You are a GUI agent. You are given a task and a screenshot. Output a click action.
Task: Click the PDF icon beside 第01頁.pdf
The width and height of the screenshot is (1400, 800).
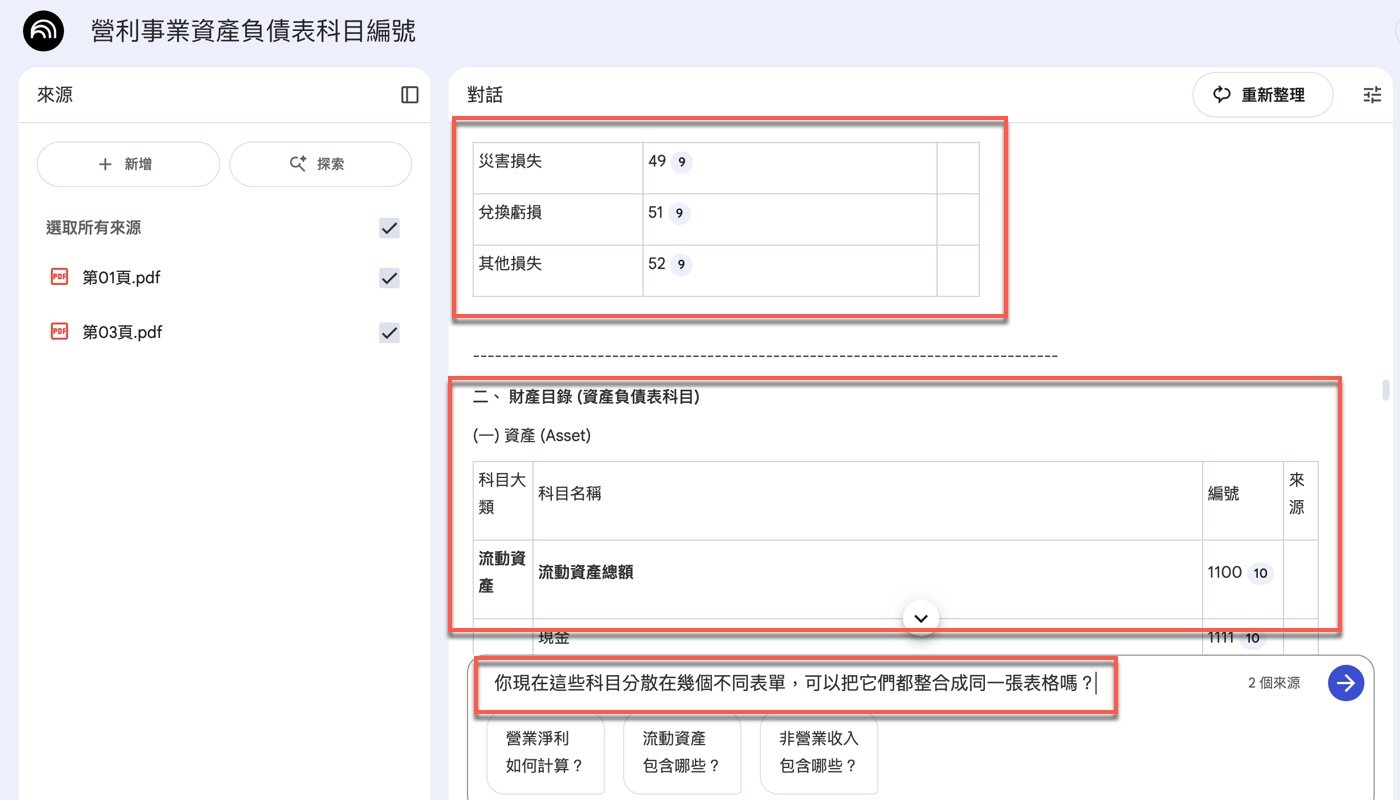[x=58, y=277]
